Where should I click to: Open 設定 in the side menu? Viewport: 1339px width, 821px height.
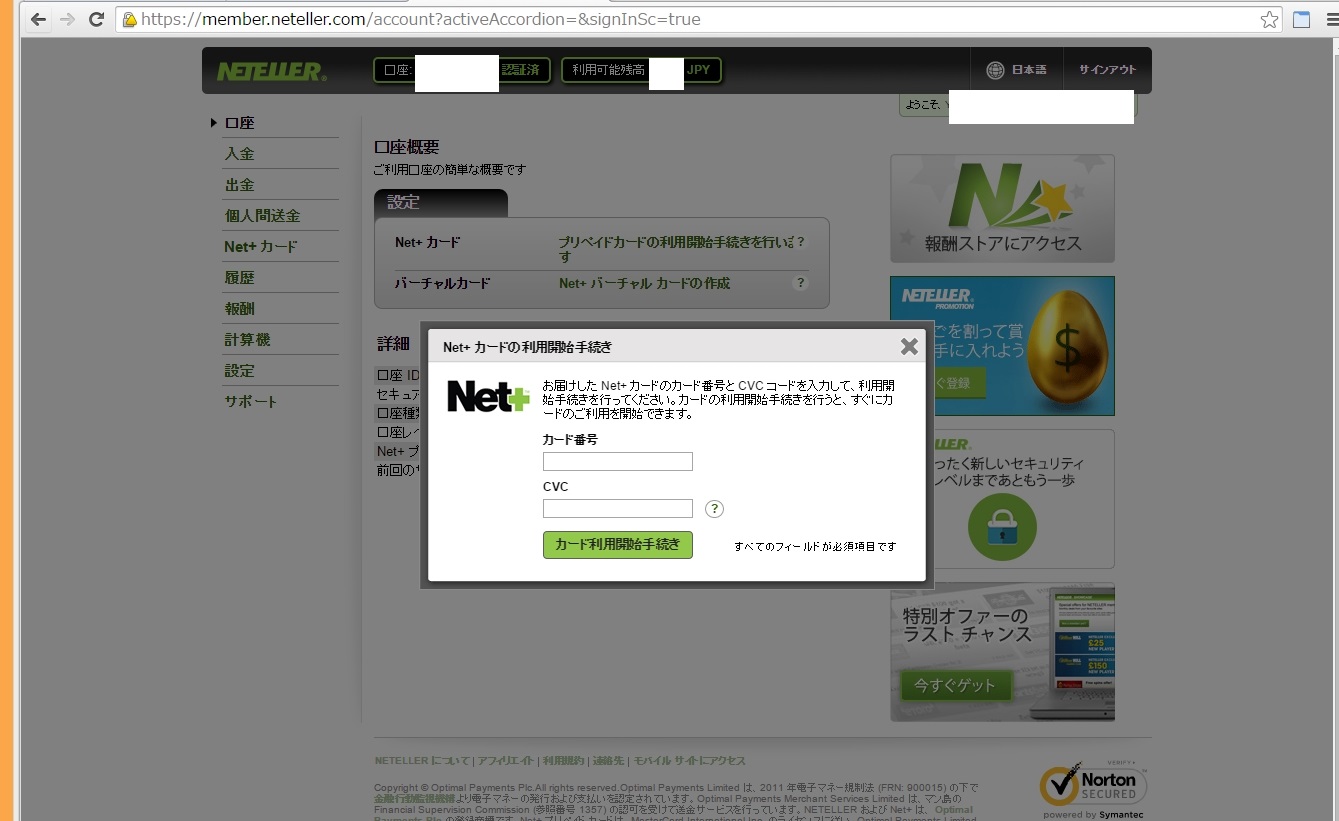(x=240, y=371)
